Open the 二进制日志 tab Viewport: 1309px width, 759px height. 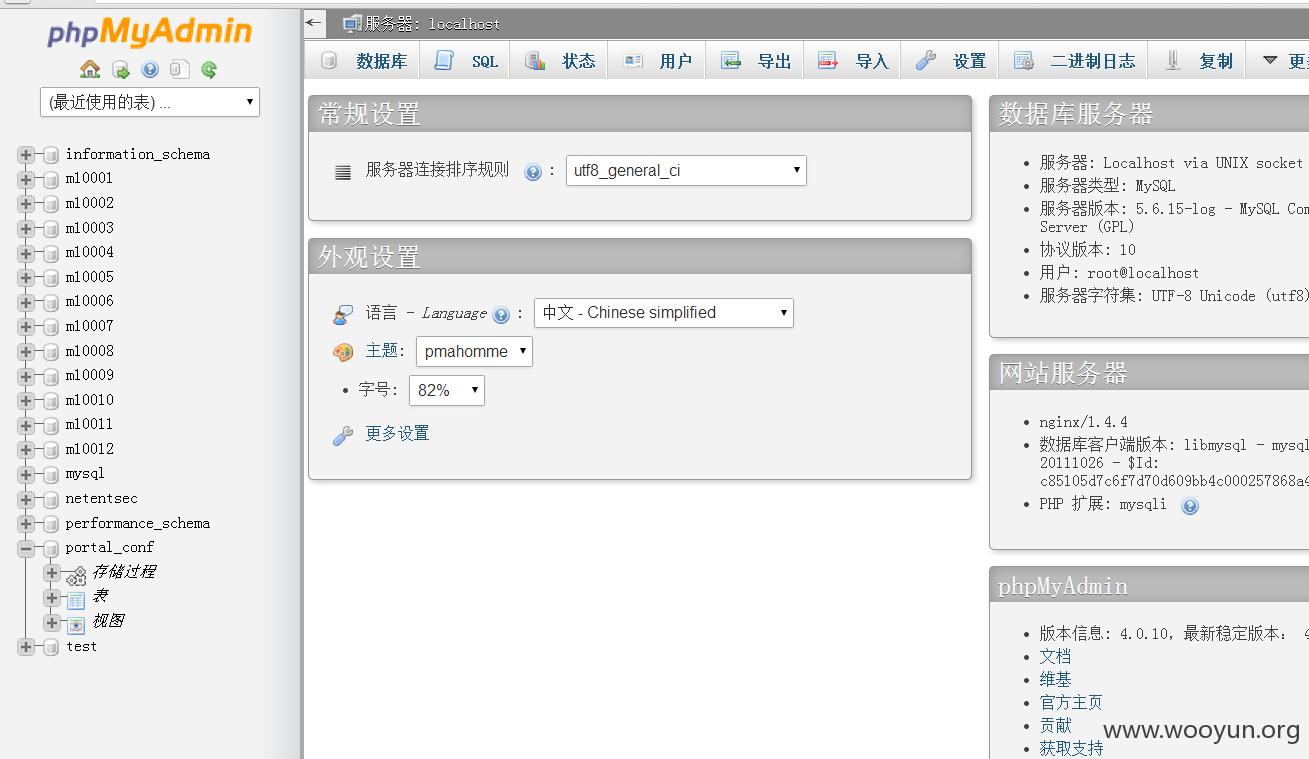1074,61
